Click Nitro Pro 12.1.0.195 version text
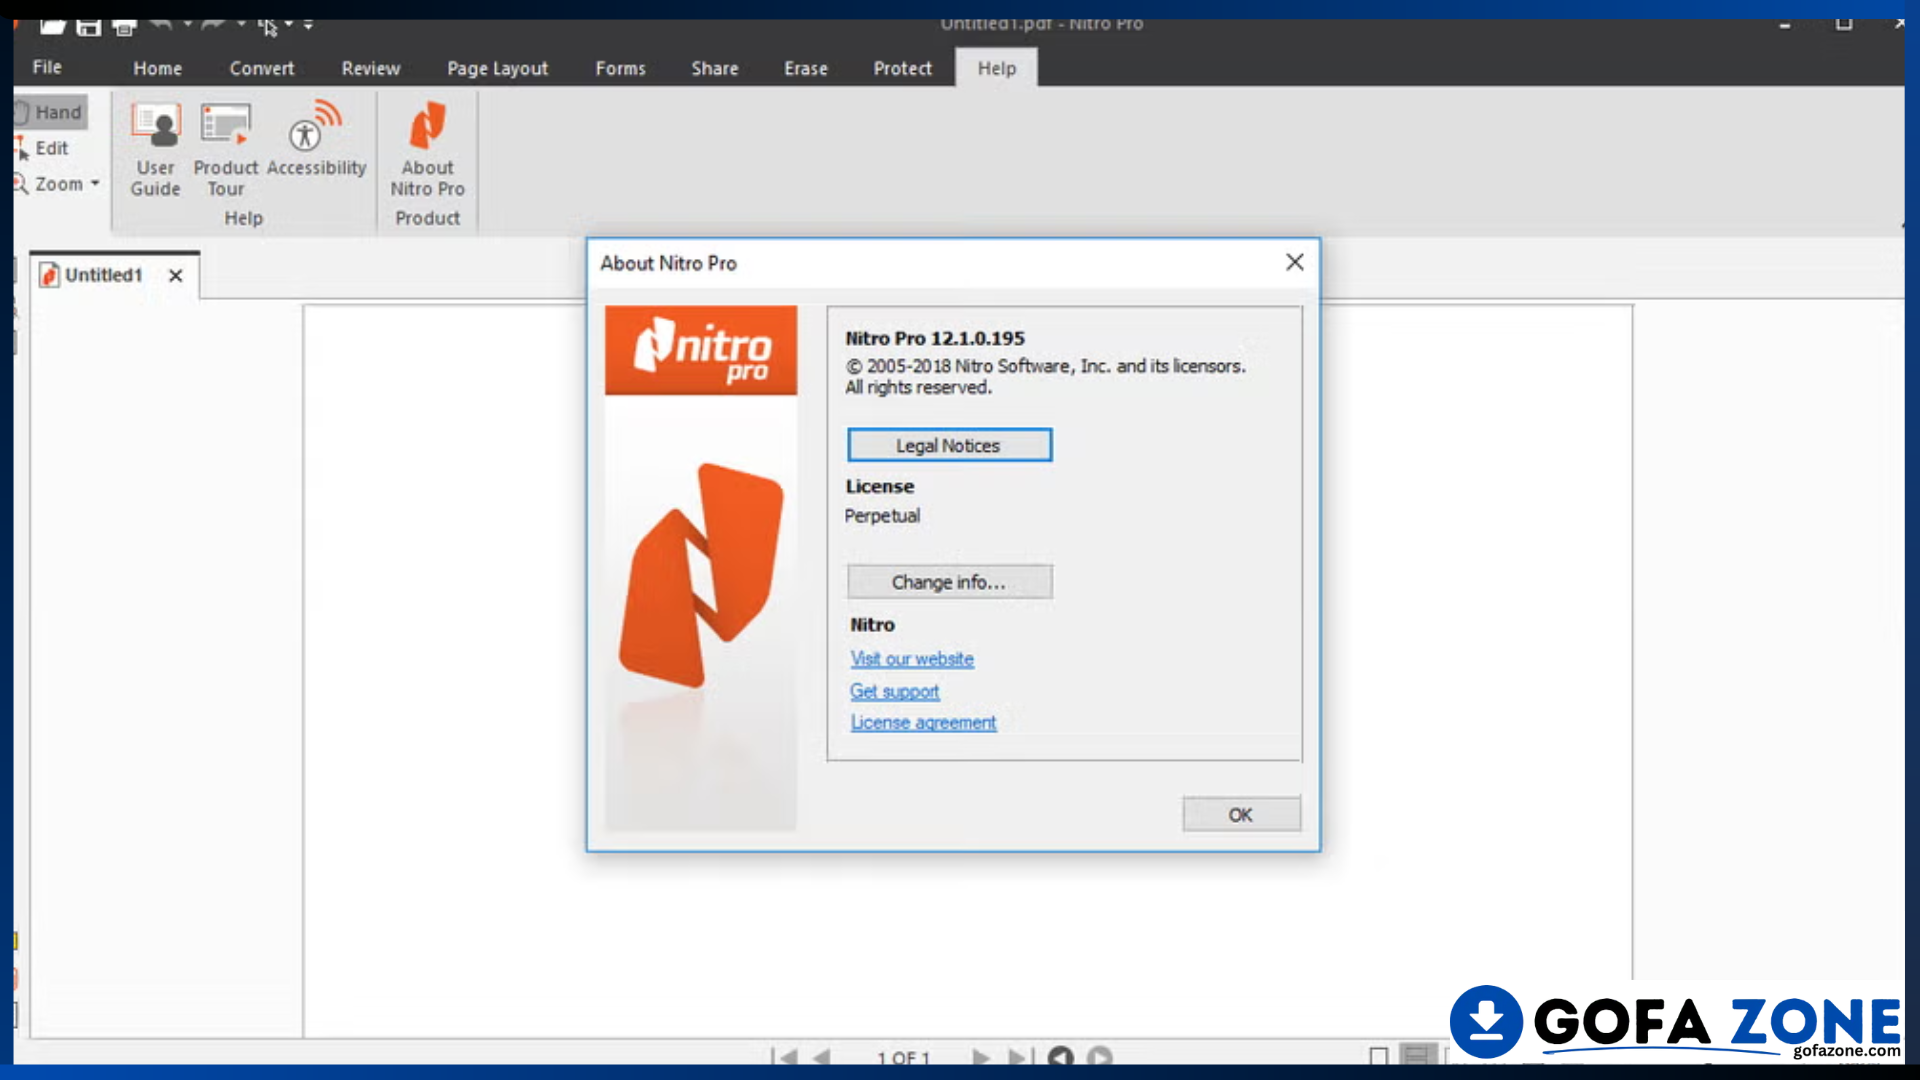The height and width of the screenshot is (1080, 1920). click(x=935, y=338)
